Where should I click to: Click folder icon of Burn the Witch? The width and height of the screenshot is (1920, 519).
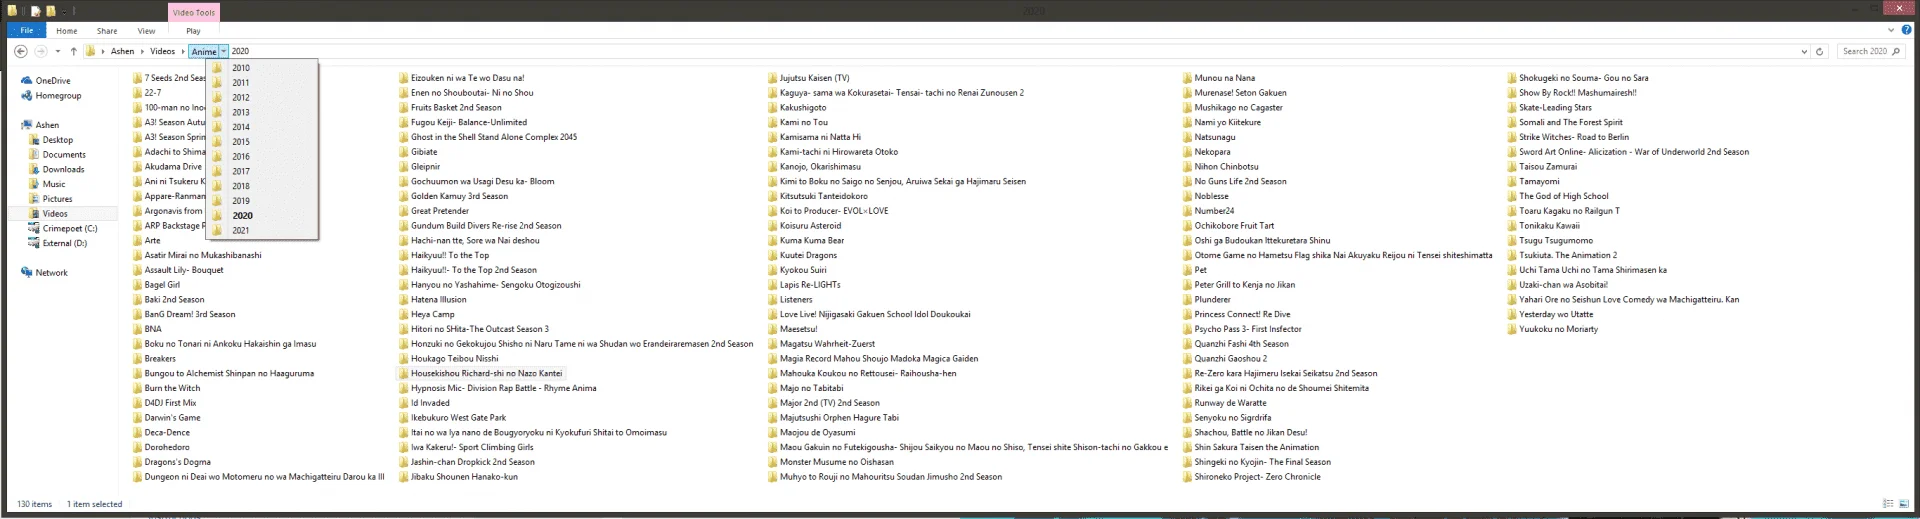(138, 389)
